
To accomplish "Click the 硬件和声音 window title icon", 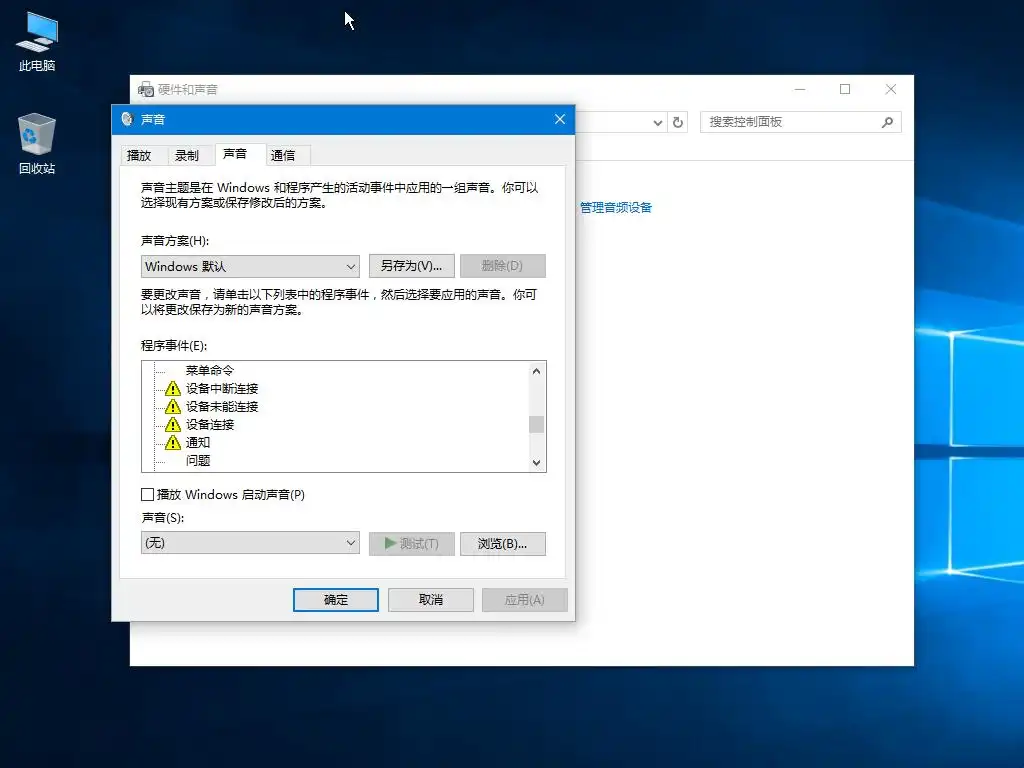I will pyautogui.click(x=146, y=89).
